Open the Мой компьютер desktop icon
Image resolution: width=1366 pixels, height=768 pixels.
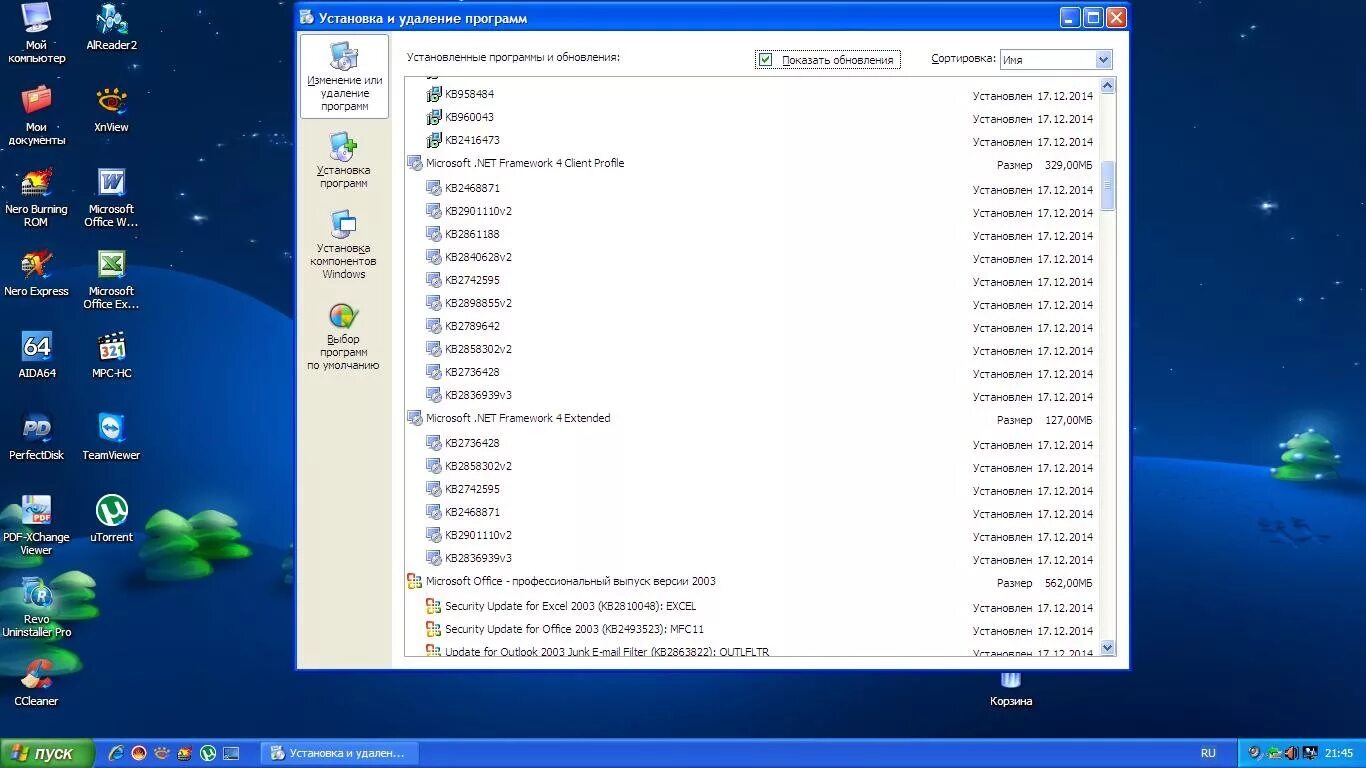(x=37, y=33)
